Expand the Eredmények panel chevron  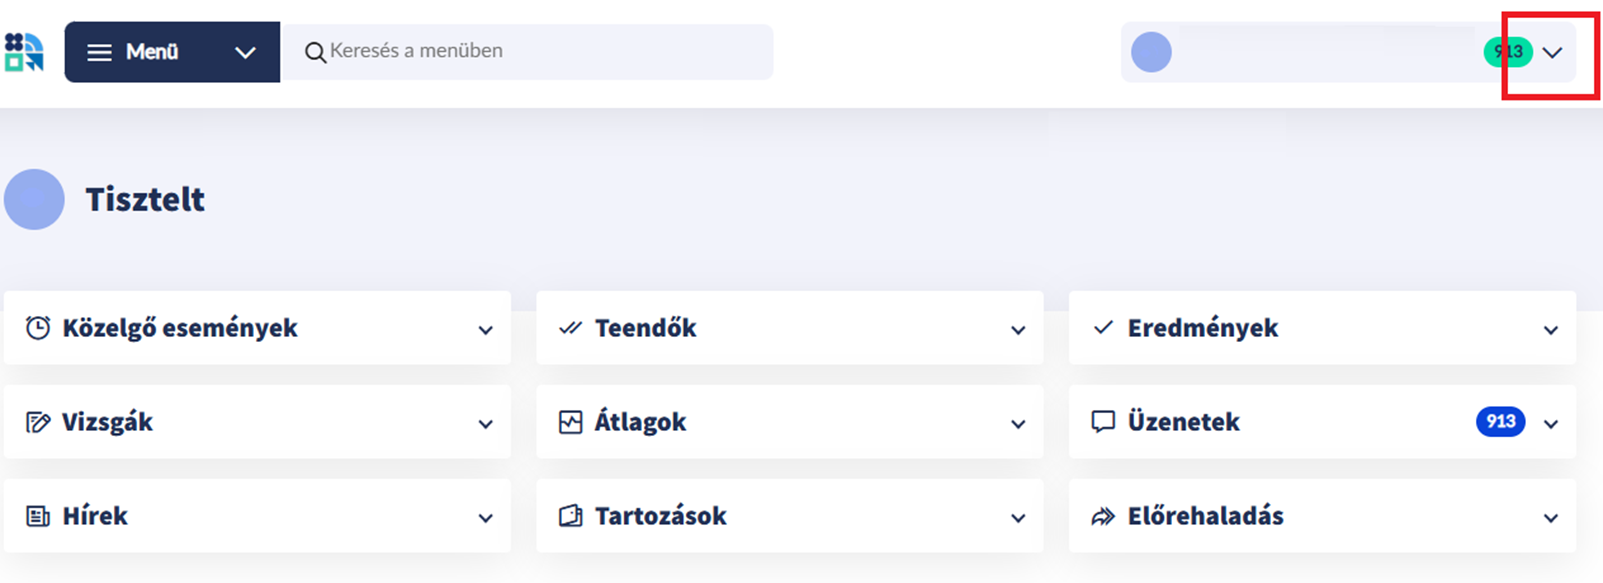point(1550,330)
